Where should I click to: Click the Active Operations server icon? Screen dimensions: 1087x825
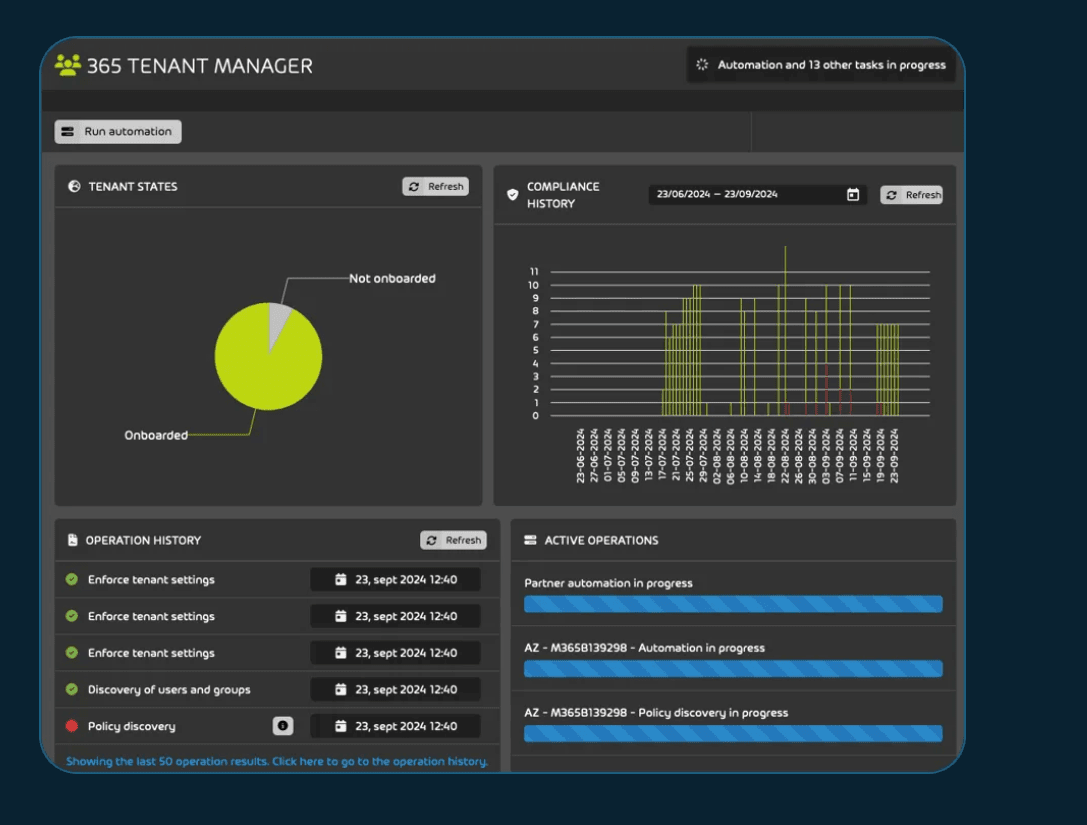coord(530,540)
